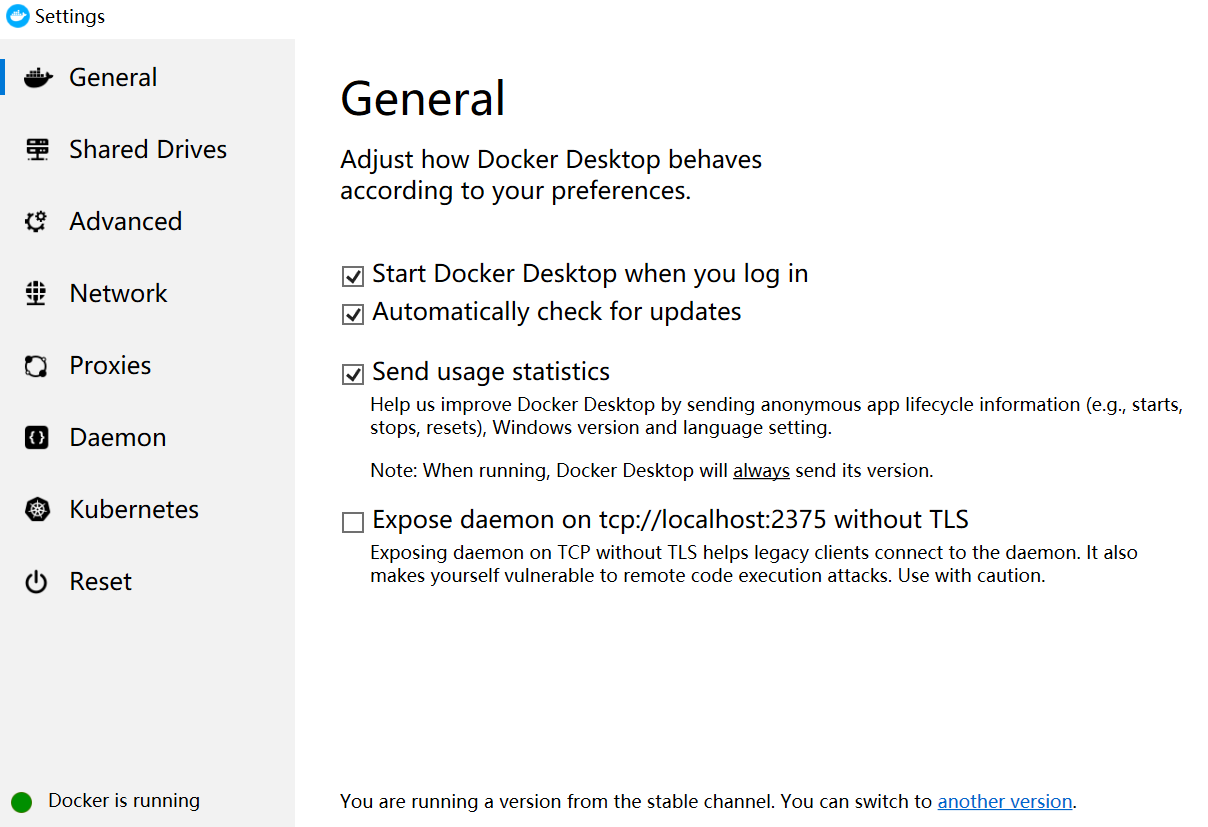Disable Start Docker Desktop when you log in
The height and width of the screenshot is (827, 1208).
pos(353,275)
